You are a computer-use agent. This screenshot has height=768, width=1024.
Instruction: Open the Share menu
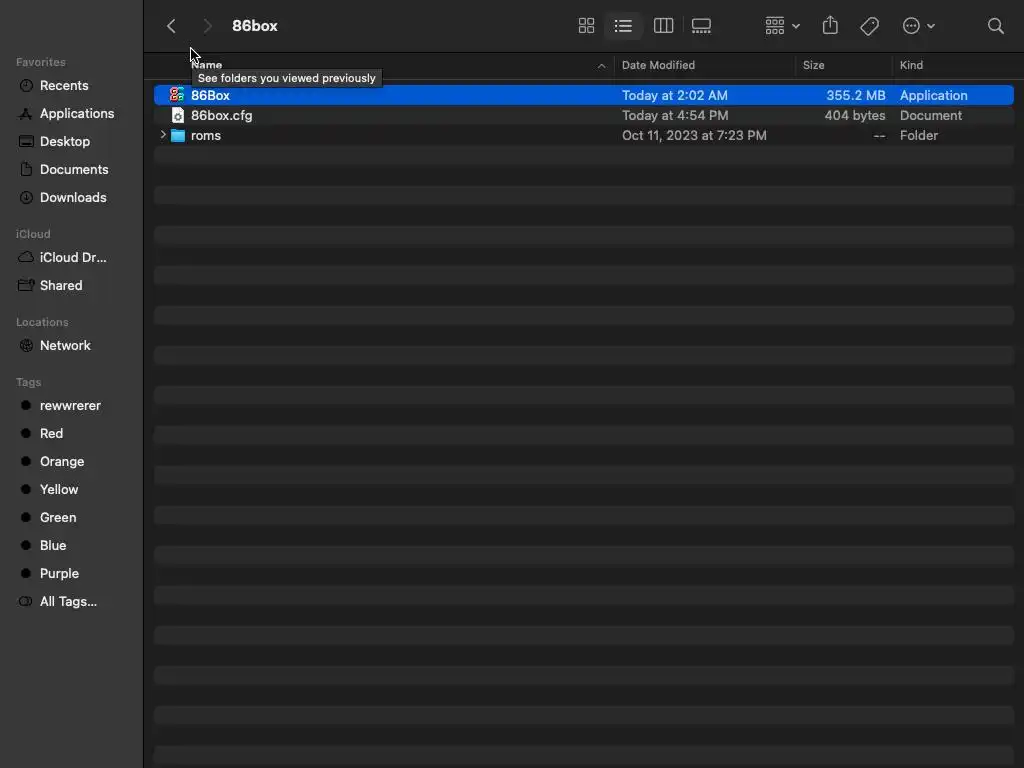click(x=830, y=26)
